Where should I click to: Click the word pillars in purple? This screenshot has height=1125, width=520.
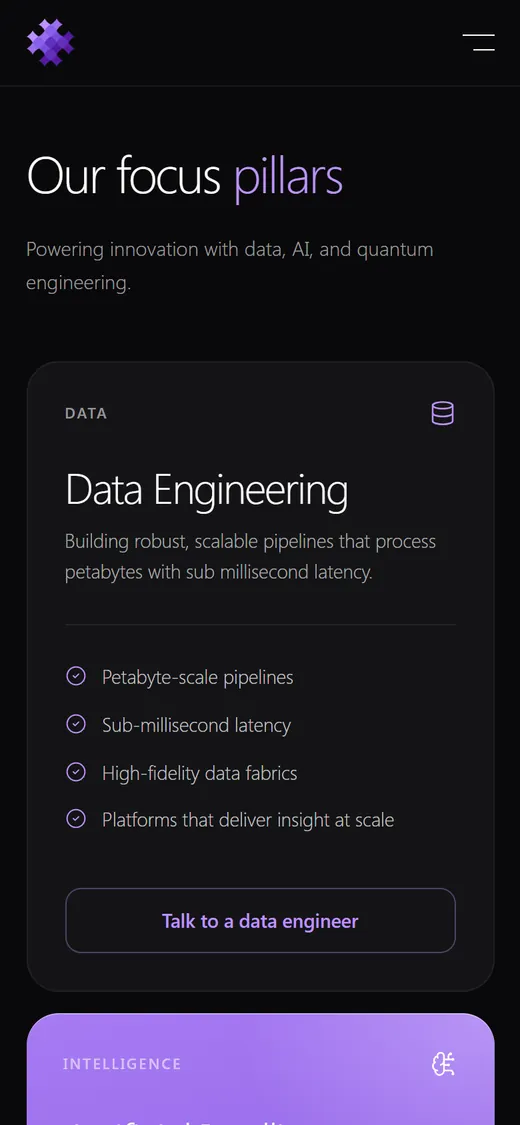coord(289,177)
